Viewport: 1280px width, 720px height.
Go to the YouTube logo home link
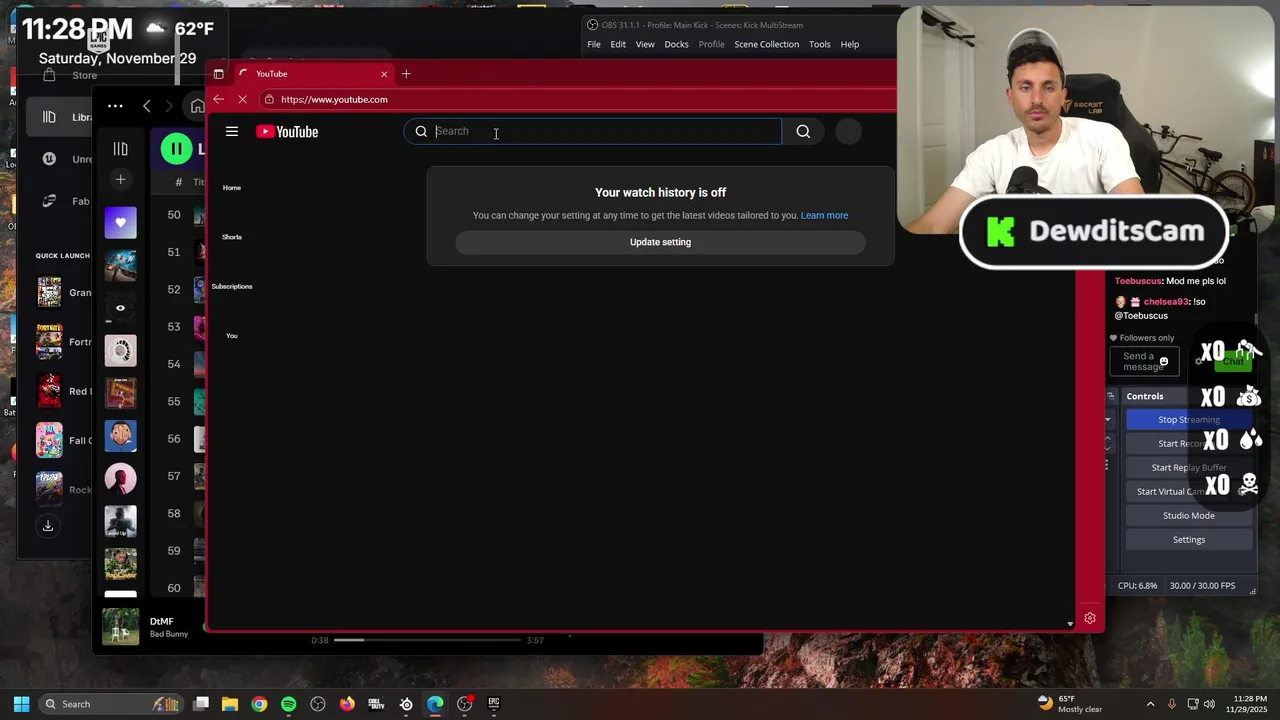click(287, 132)
